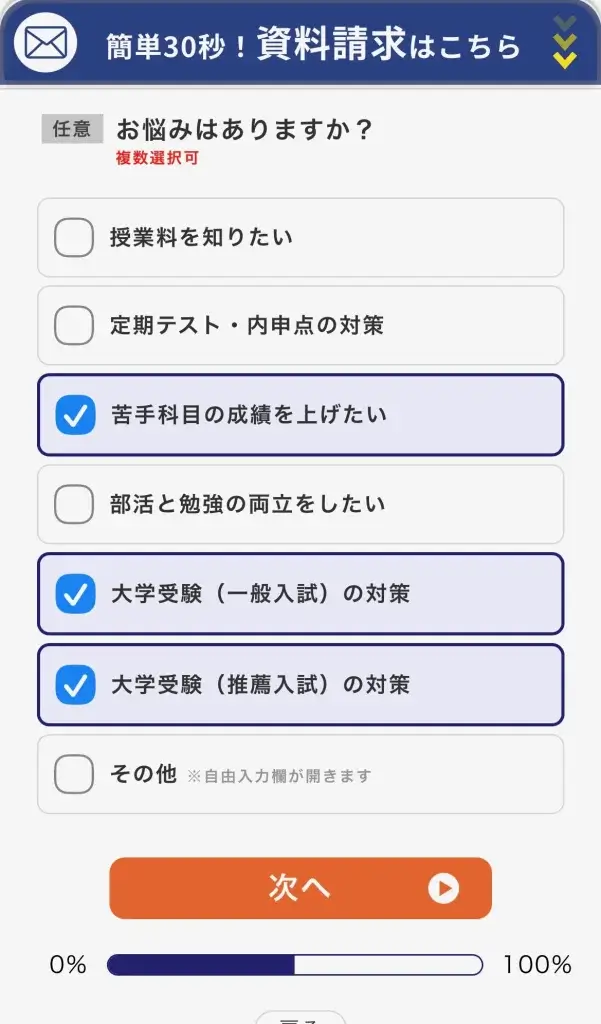Uncheck 苦手科目の成績を上げたい checkbox
The width and height of the screenshot is (601, 1024).
tap(75, 415)
